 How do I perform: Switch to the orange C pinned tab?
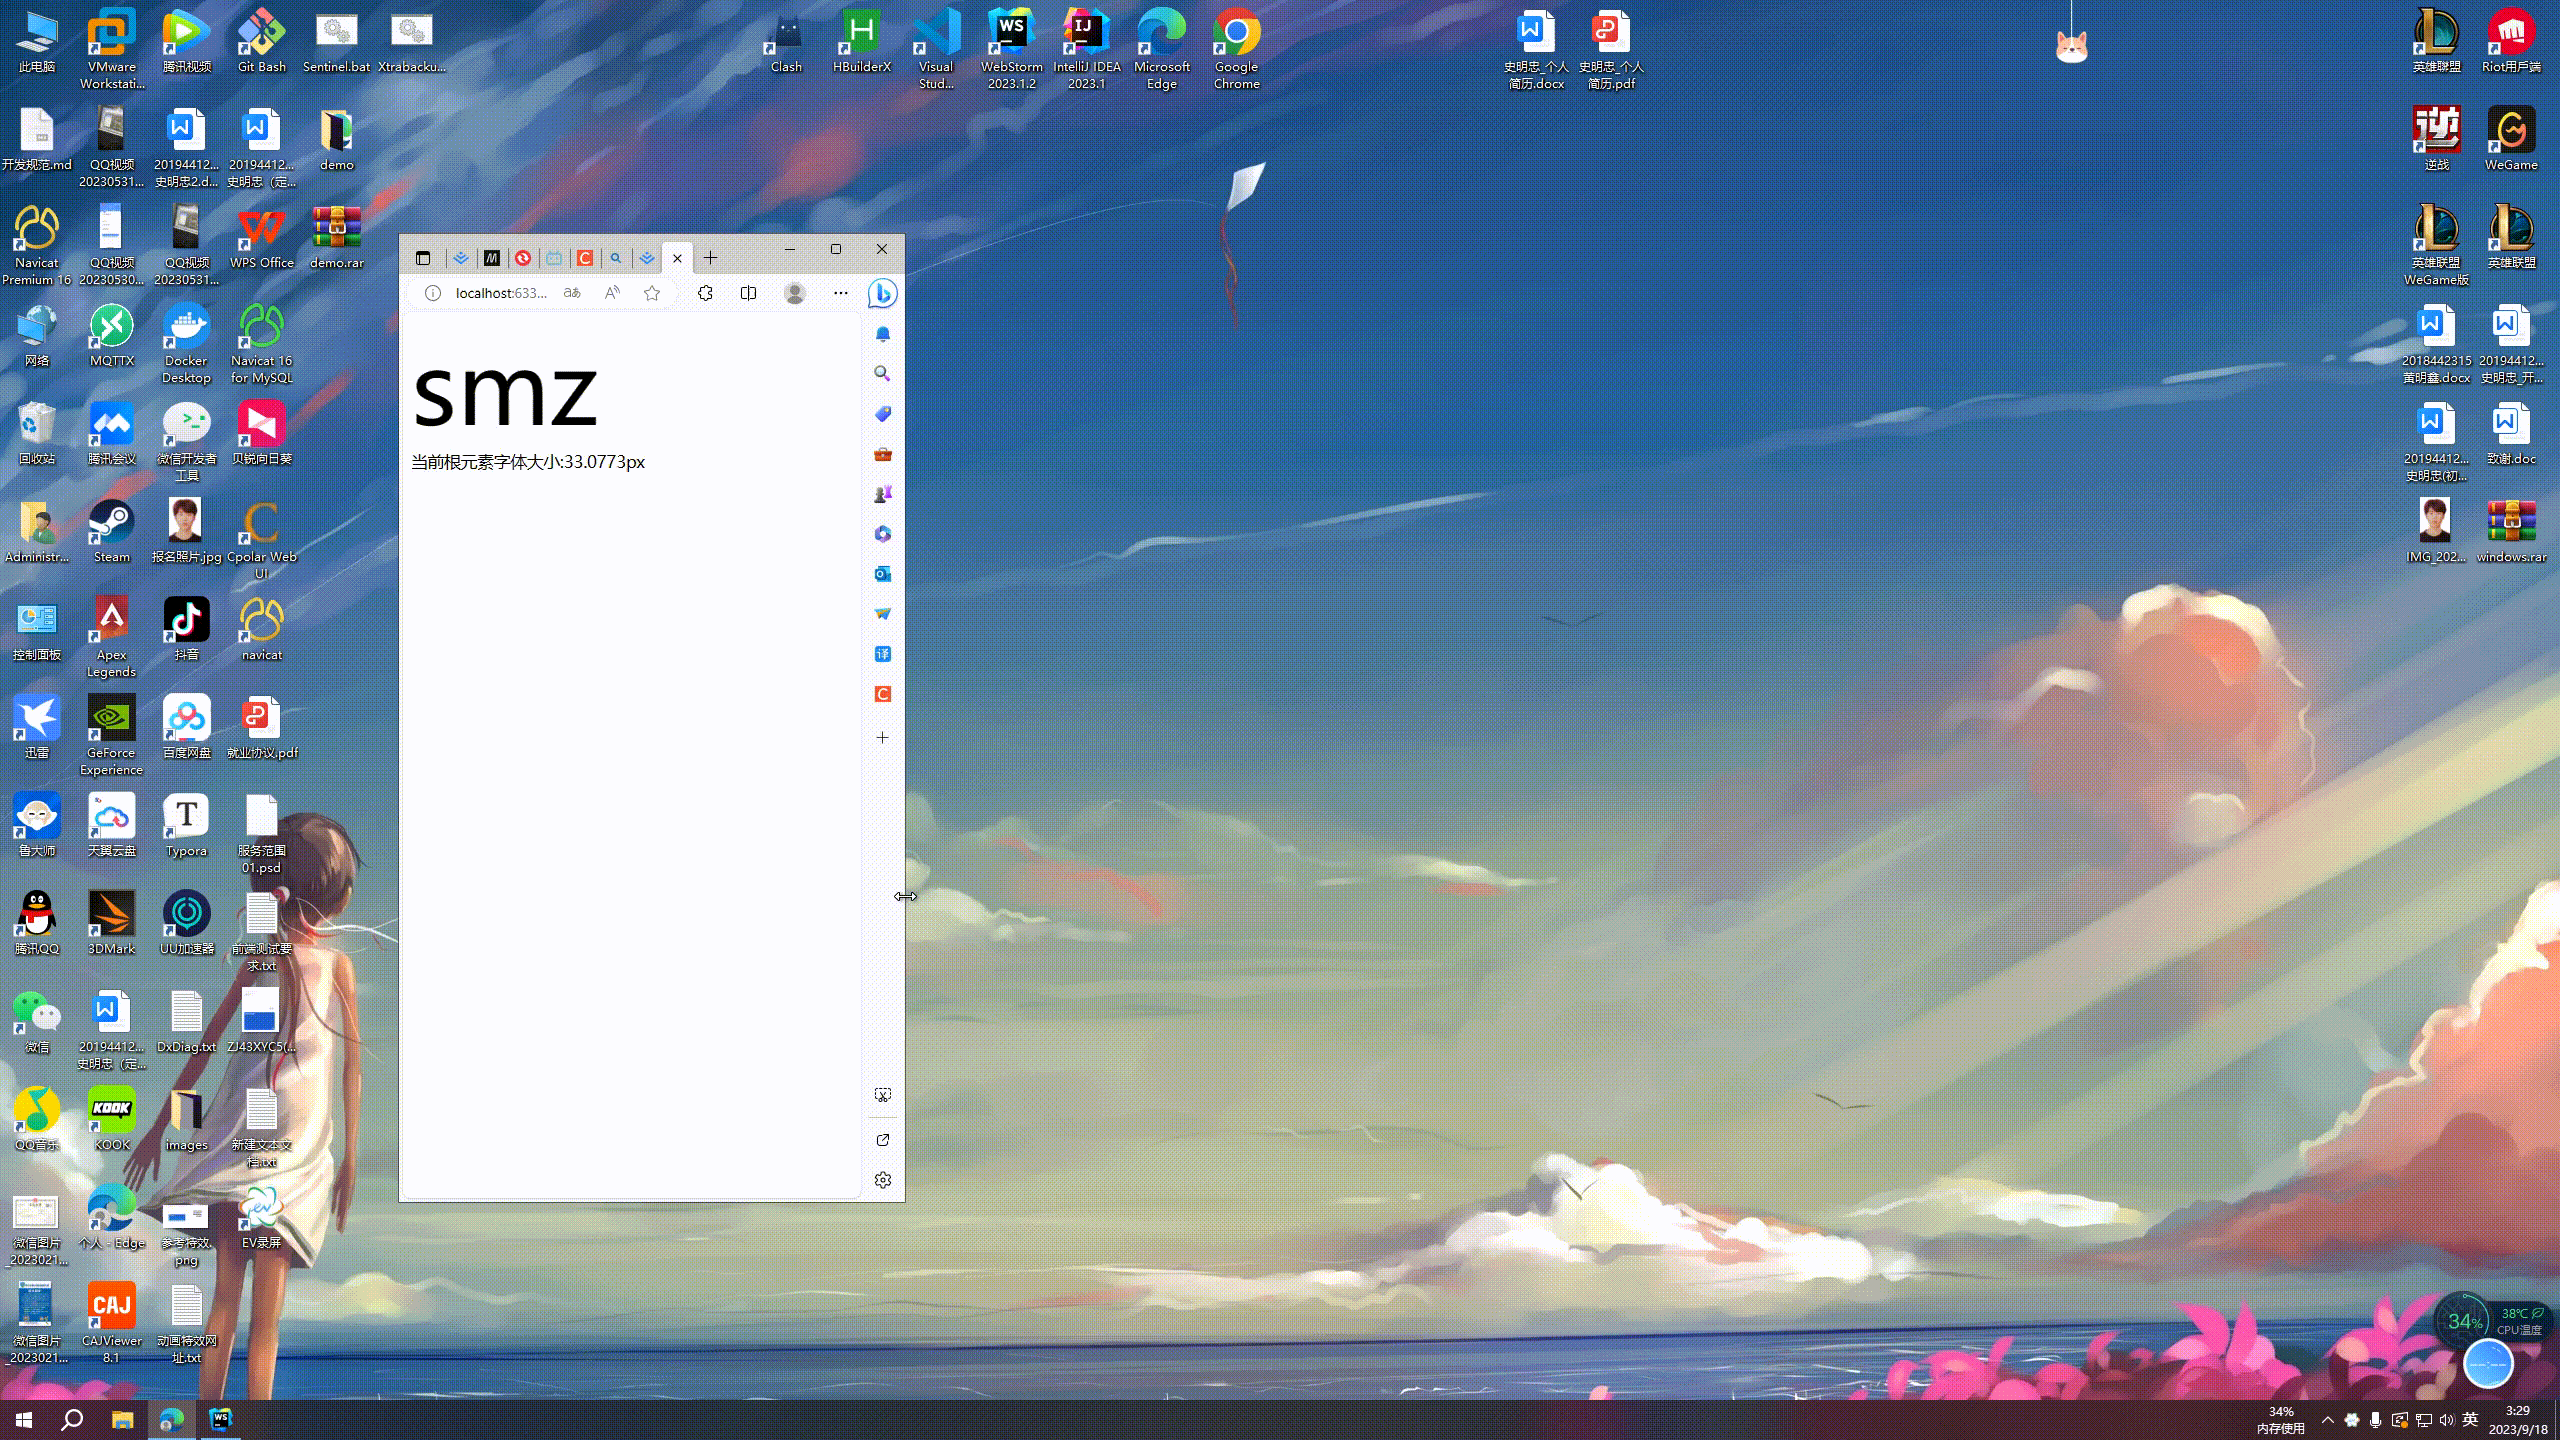tap(585, 258)
